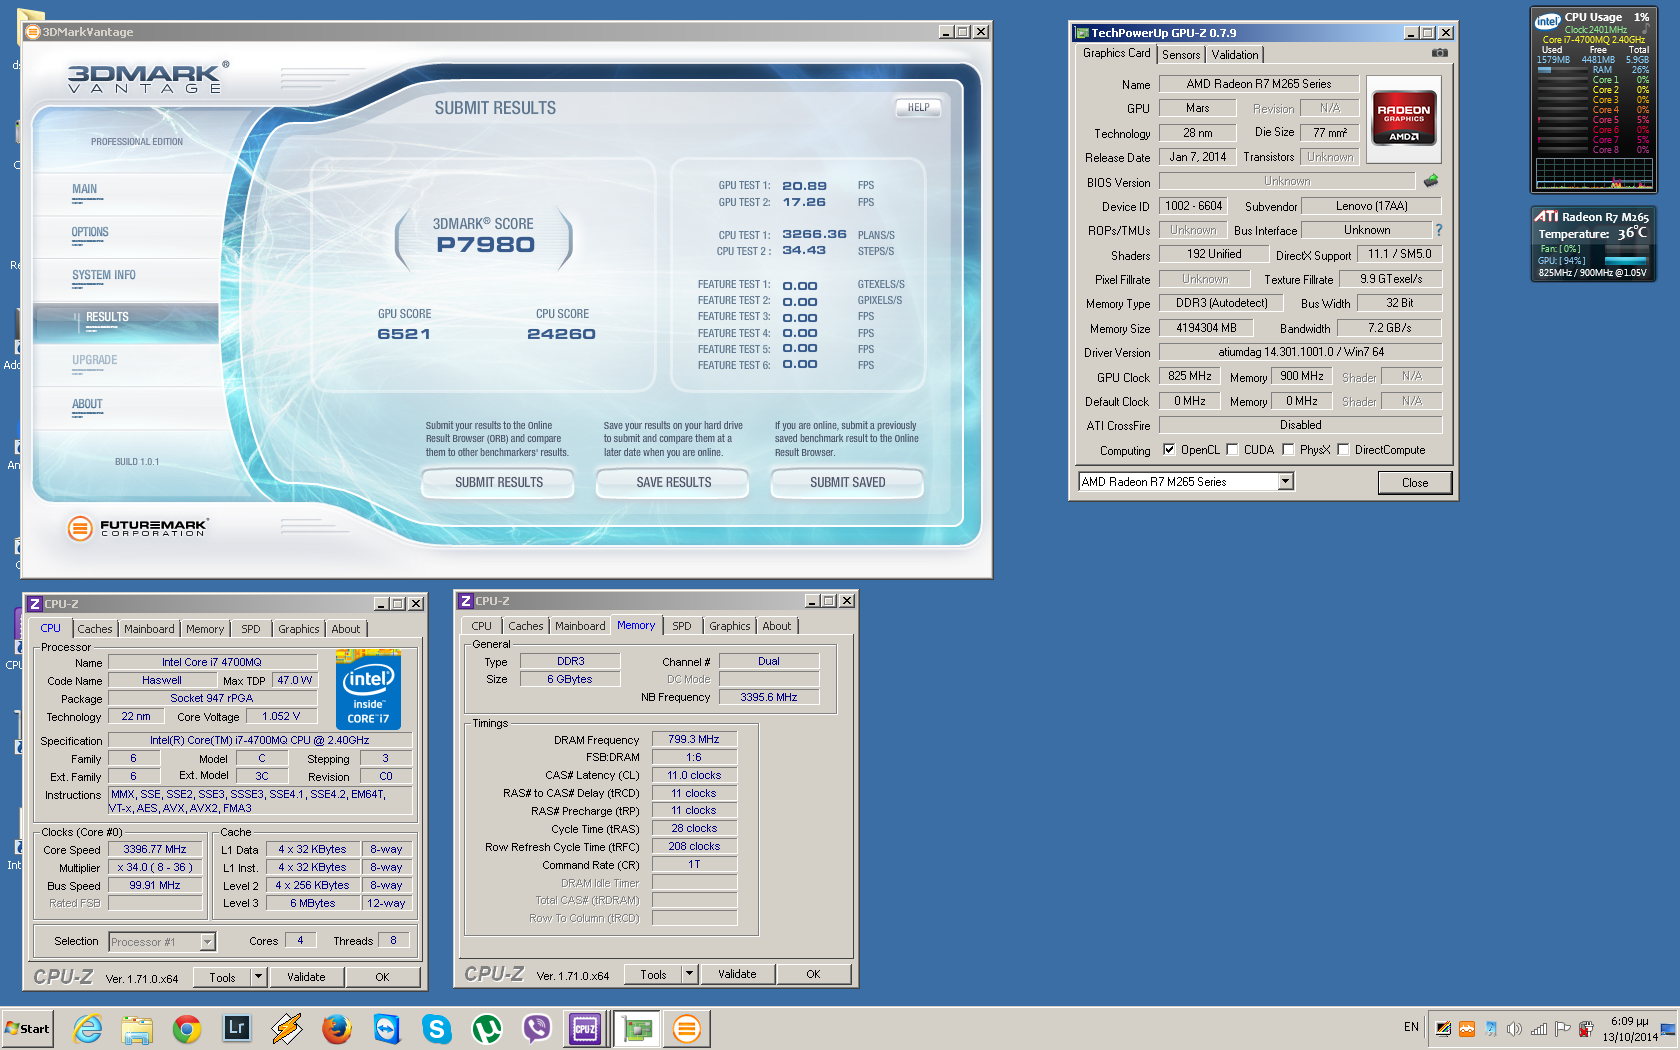Click the SUBMIT SAVED button
This screenshot has height=1050, width=1680.
pos(847,483)
